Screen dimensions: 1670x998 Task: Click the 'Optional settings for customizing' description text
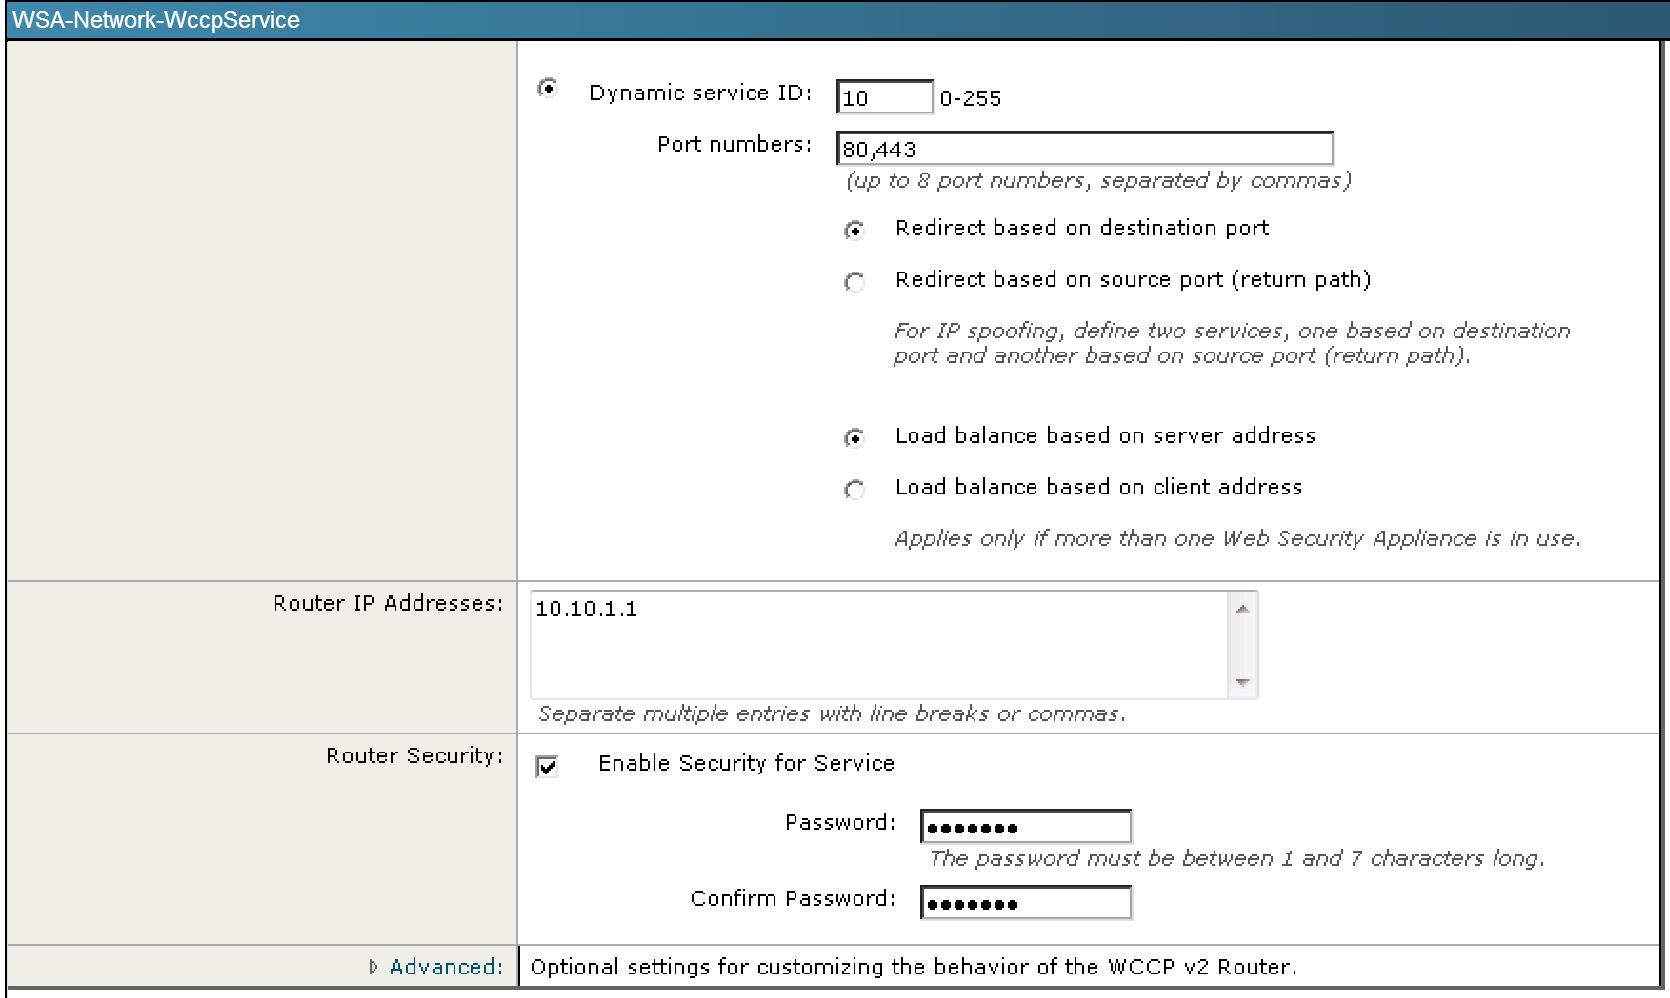[913, 967]
